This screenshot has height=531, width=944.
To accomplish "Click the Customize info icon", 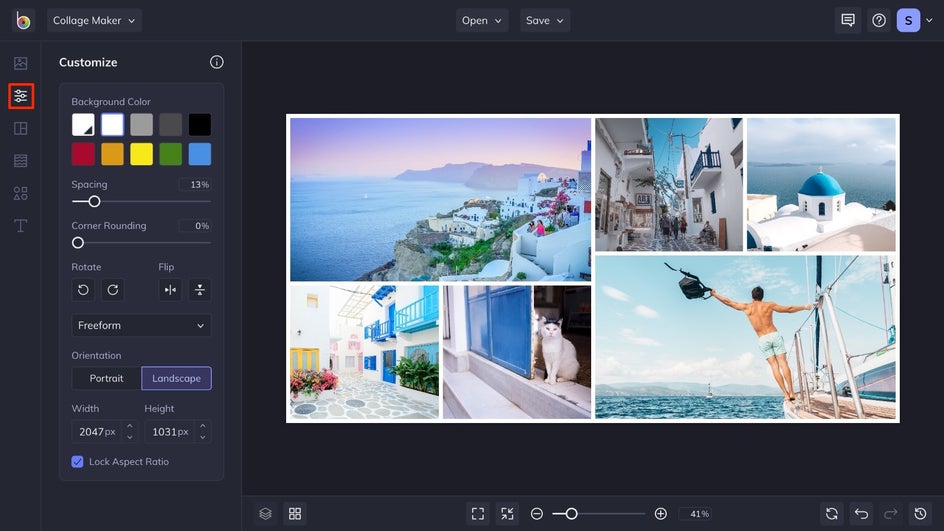I will point(217,62).
